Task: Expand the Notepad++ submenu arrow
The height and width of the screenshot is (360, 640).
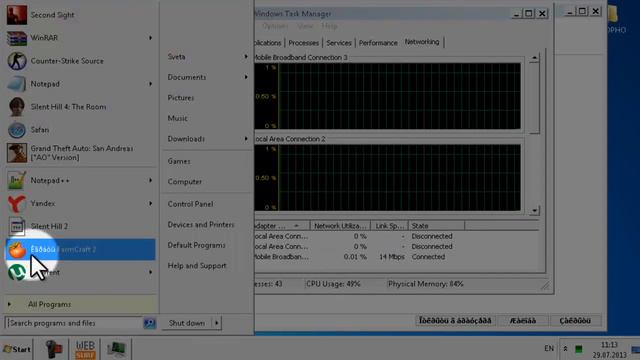Action: click(151, 180)
